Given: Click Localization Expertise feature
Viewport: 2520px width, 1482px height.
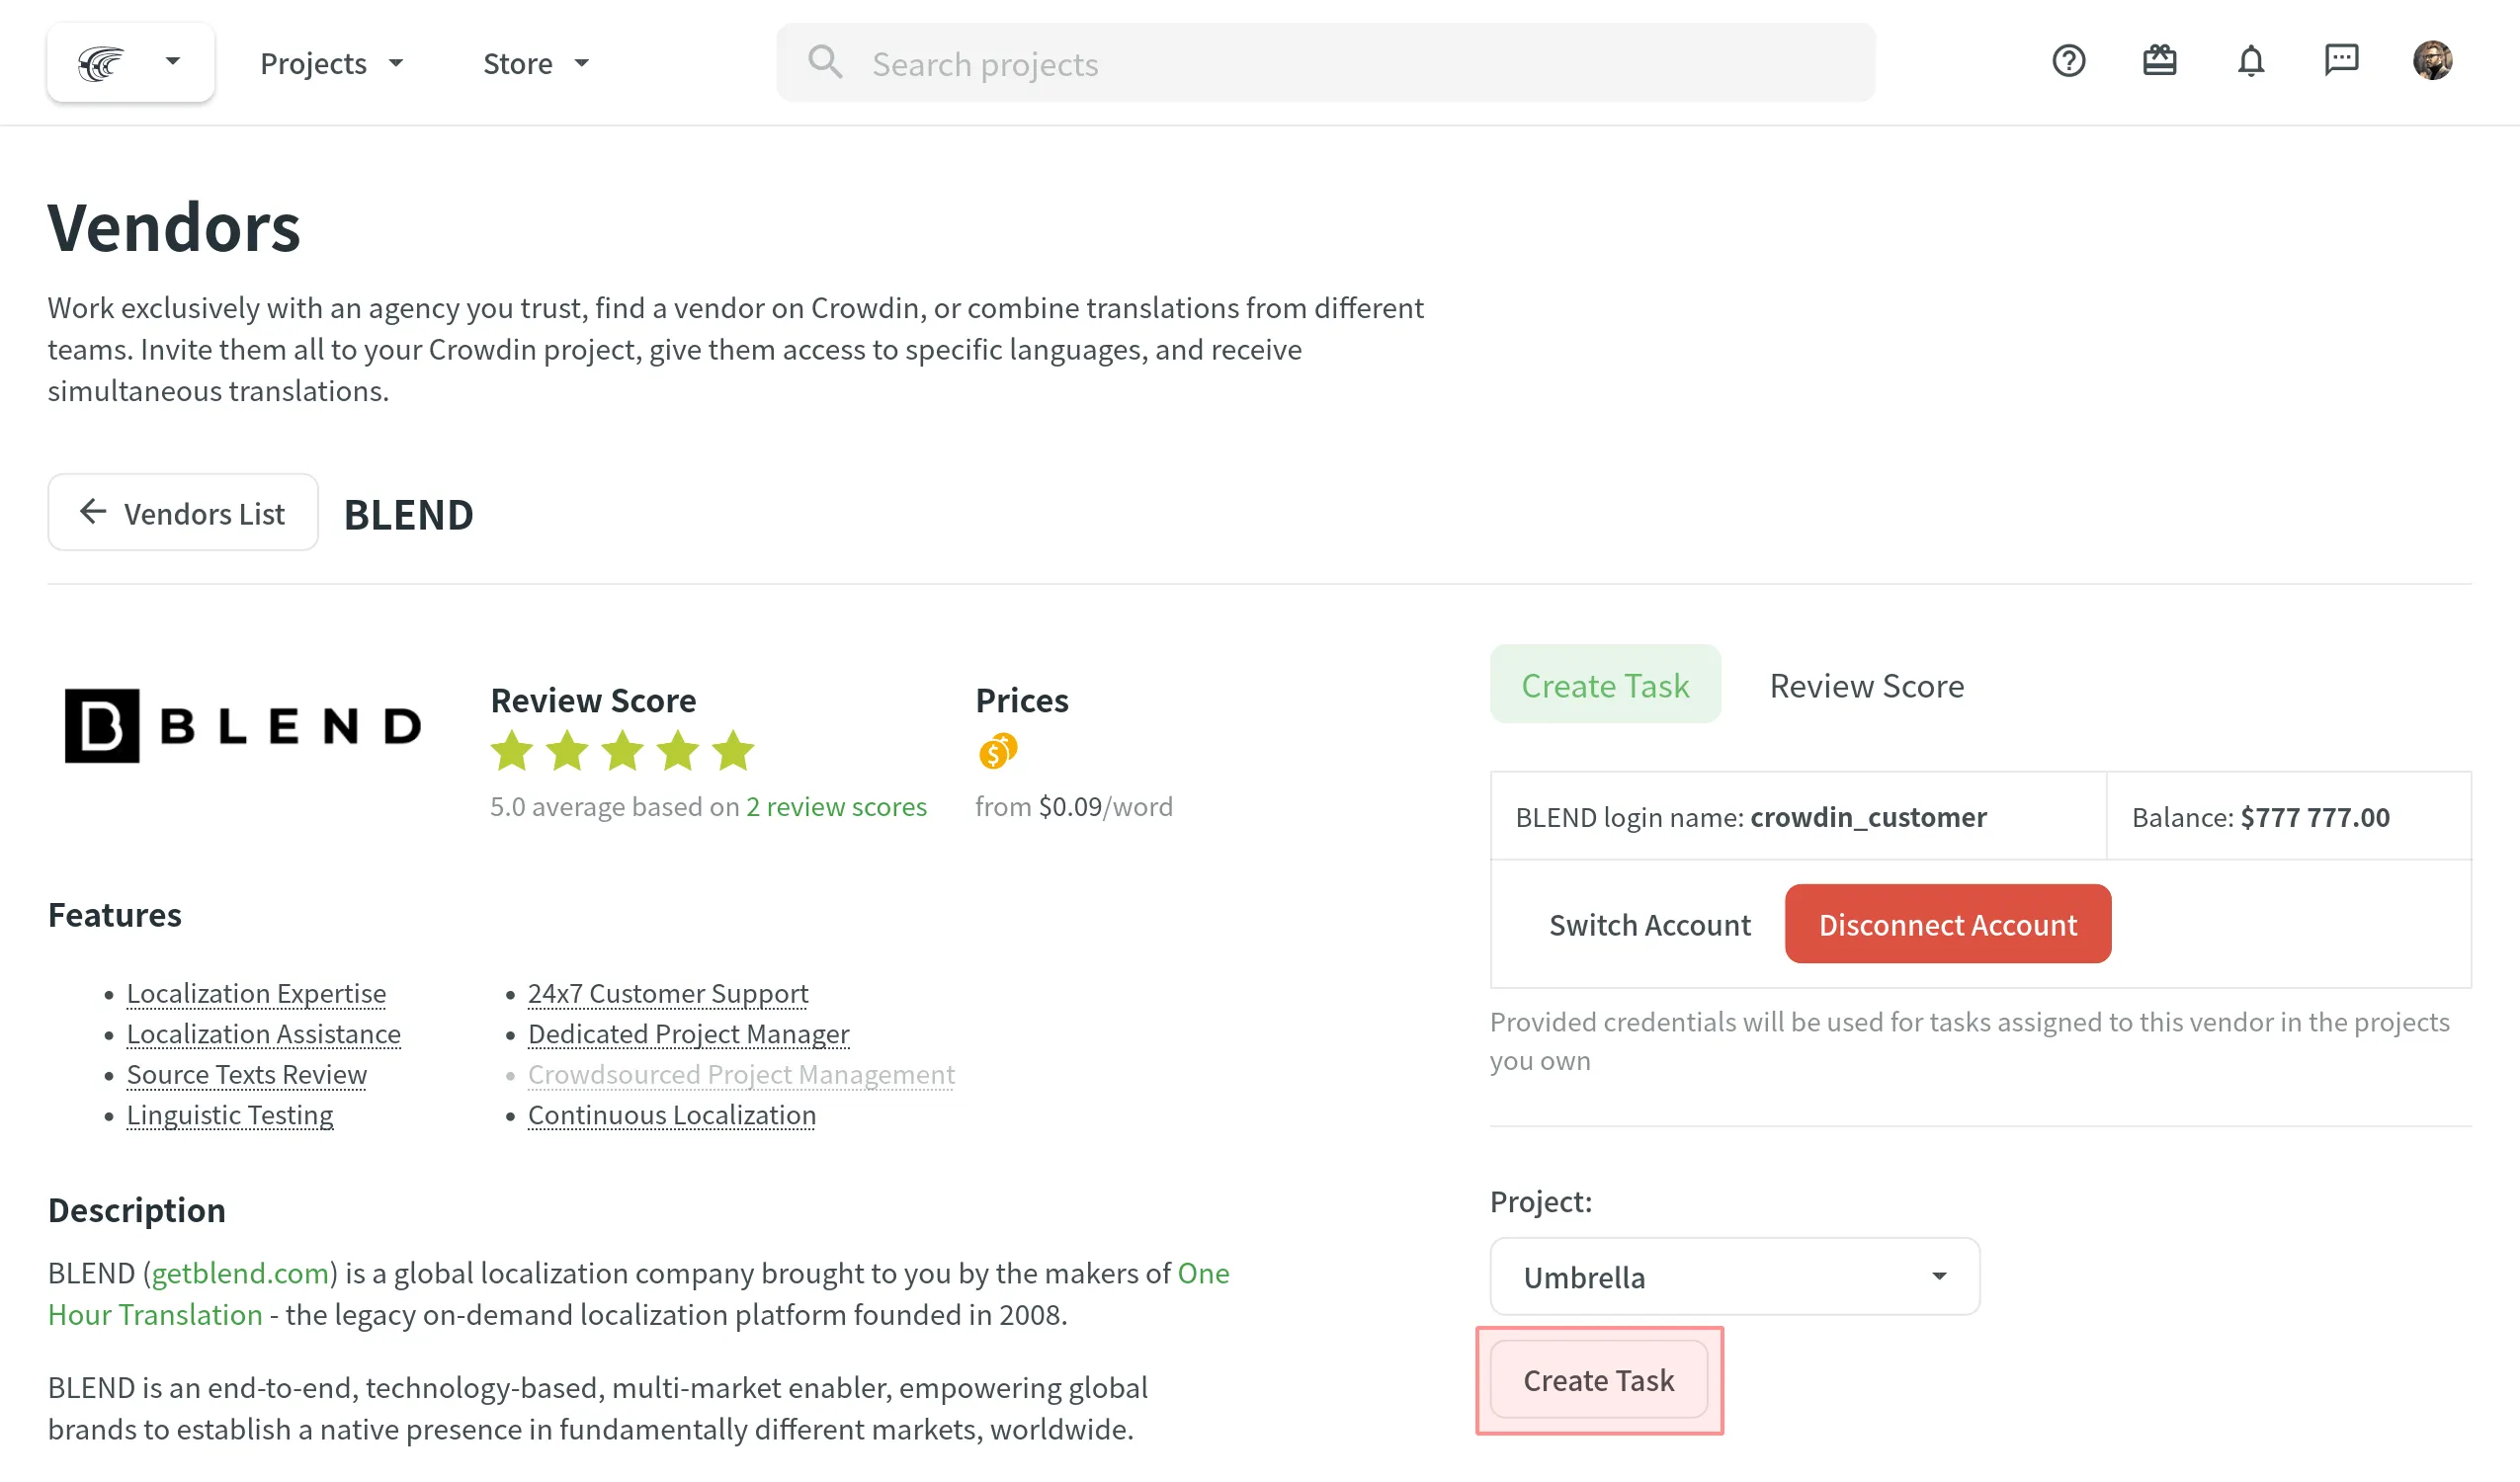Looking at the screenshot, I should pos(256,993).
